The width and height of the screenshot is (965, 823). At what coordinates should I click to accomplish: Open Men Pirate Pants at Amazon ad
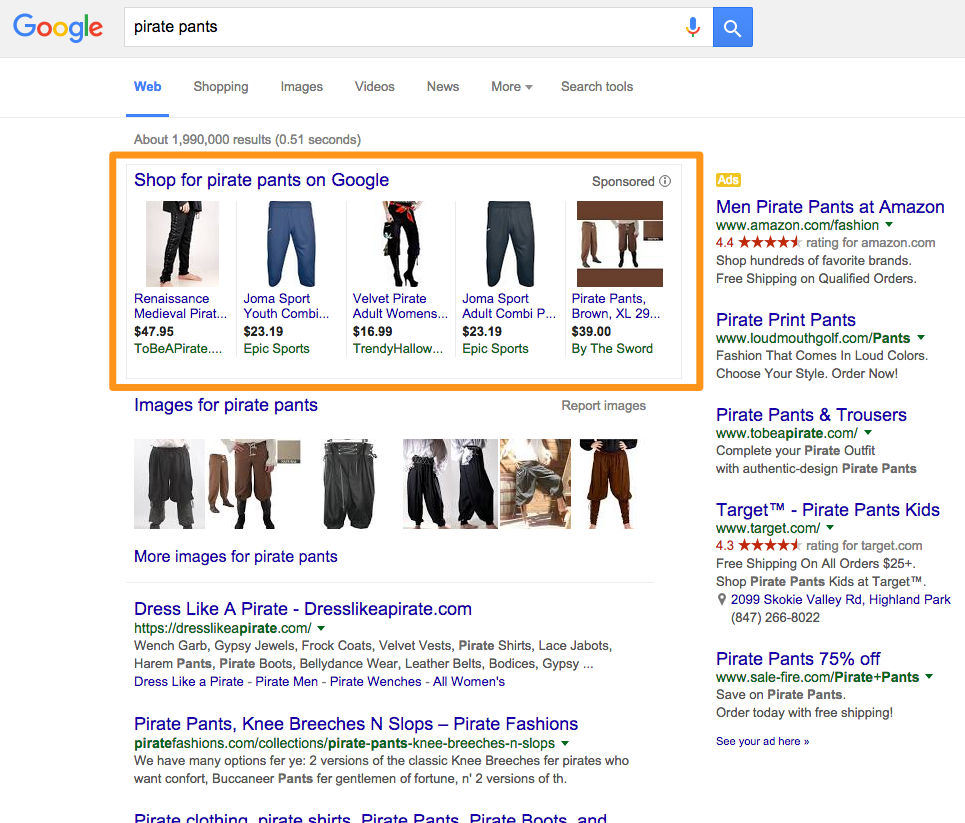[x=830, y=207]
